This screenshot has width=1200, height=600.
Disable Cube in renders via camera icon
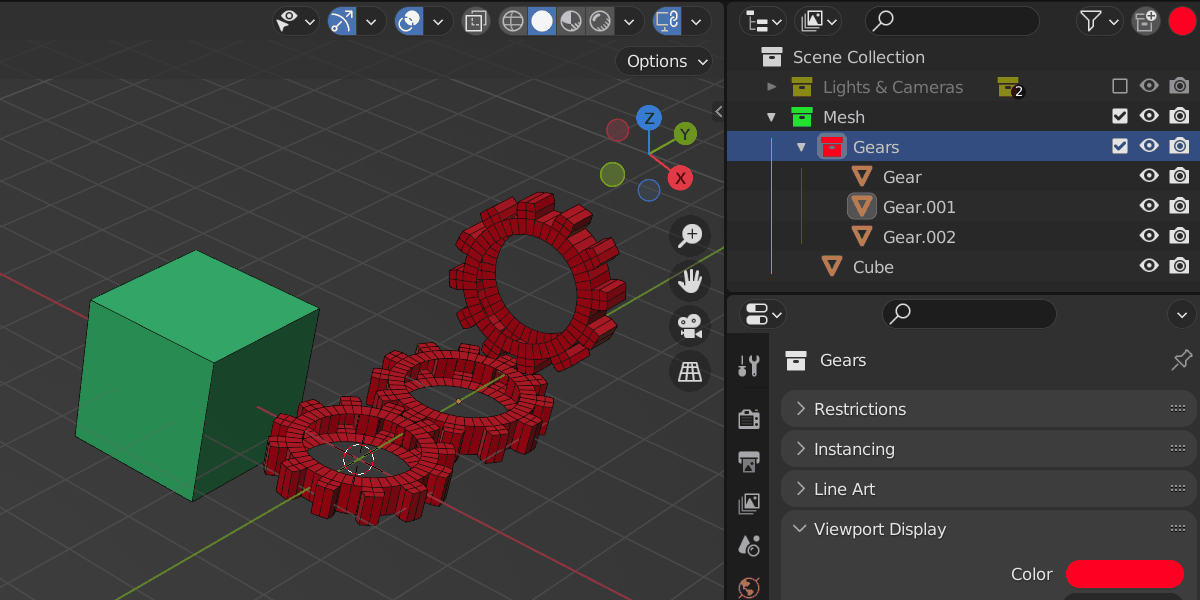1180,267
